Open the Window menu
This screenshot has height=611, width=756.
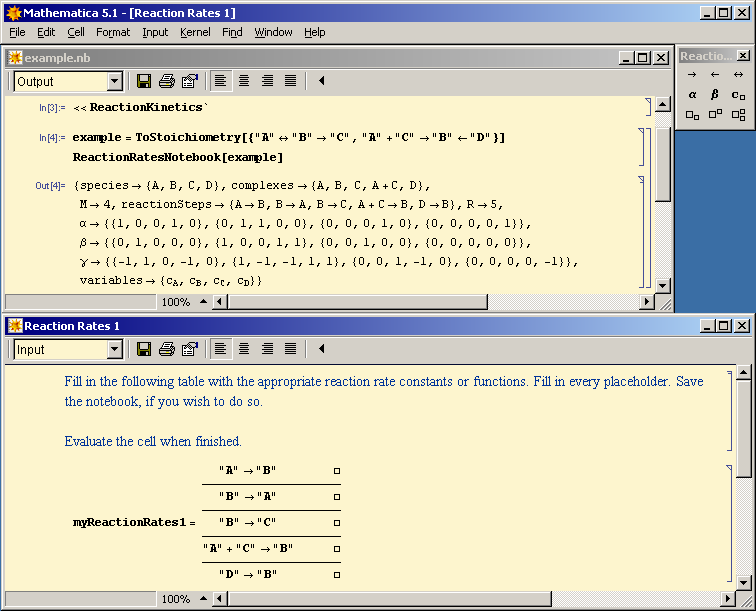[273, 32]
